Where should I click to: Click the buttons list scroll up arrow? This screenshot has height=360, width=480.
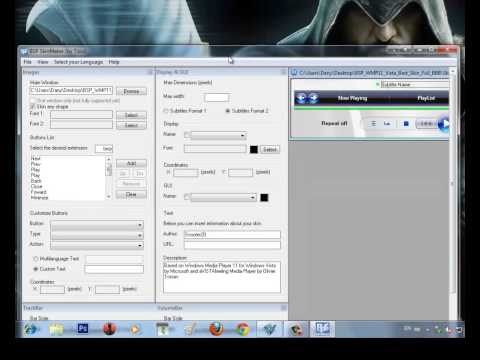coord(109,159)
